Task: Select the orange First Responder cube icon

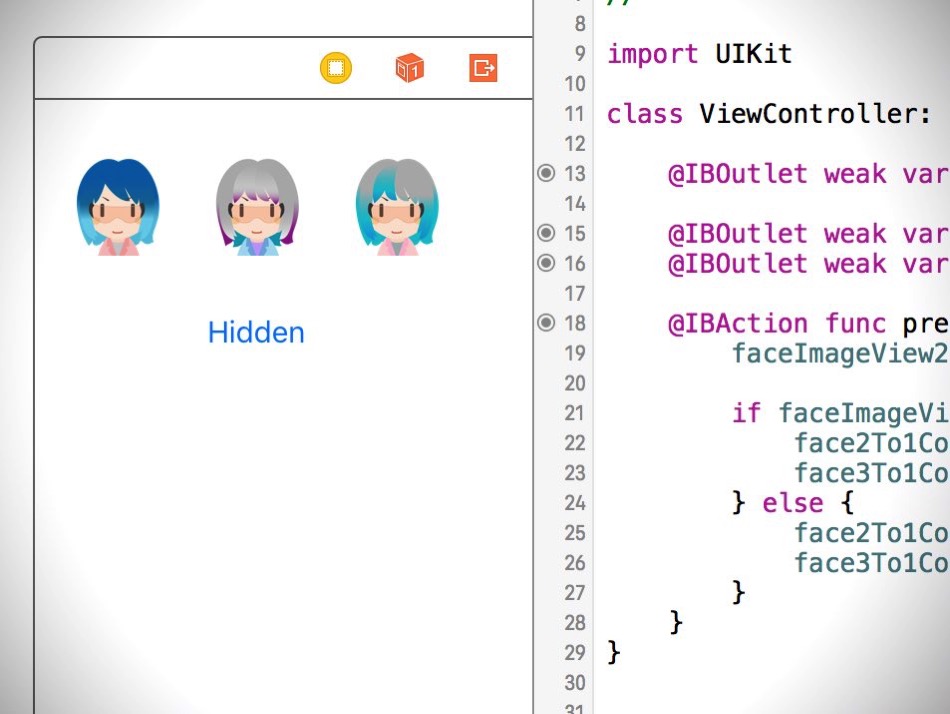Action: [410, 68]
